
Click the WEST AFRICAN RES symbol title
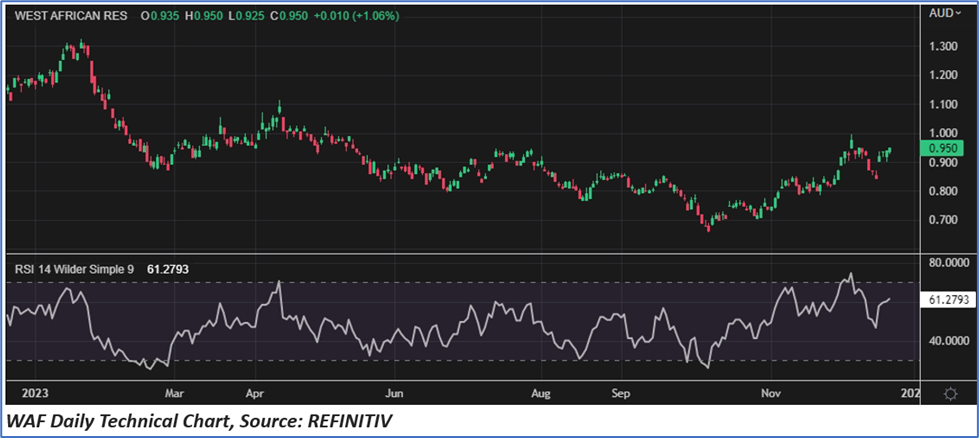click(71, 17)
